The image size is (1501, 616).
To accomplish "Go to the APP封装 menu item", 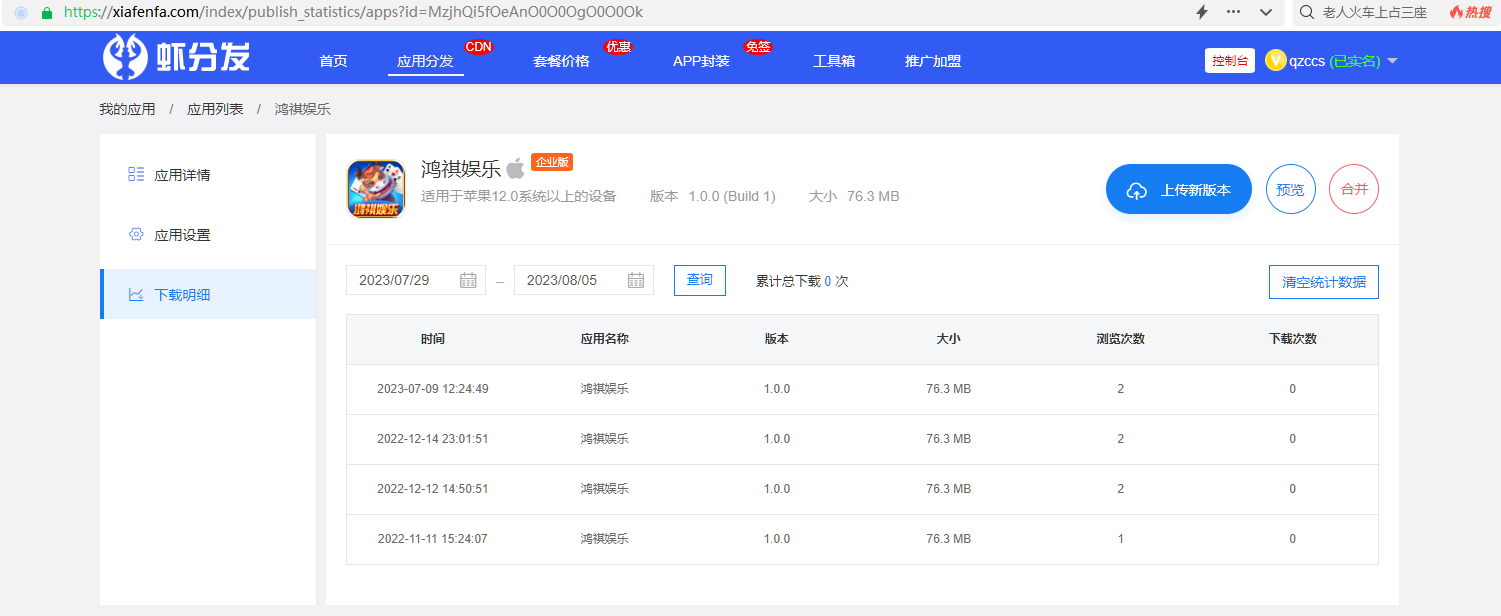I will [x=701, y=61].
